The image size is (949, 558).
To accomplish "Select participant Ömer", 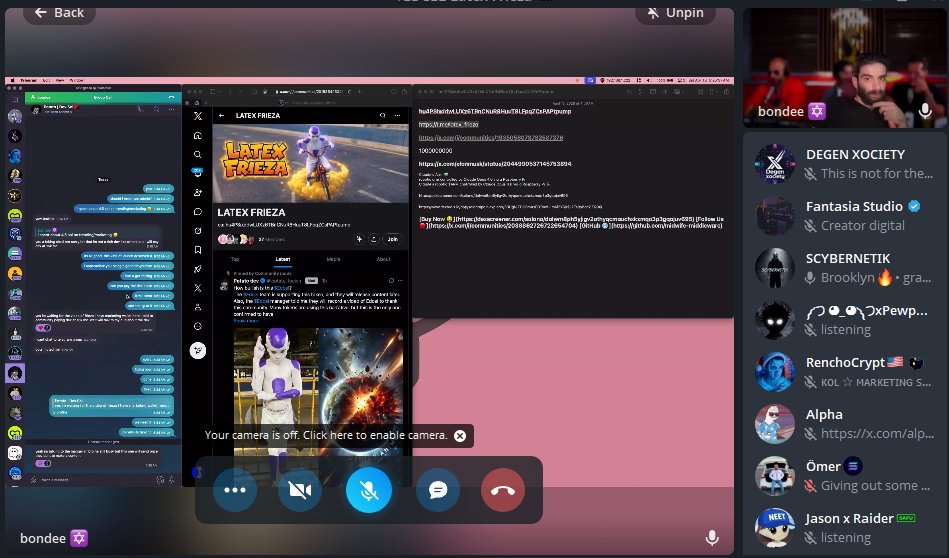I will click(x=845, y=476).
